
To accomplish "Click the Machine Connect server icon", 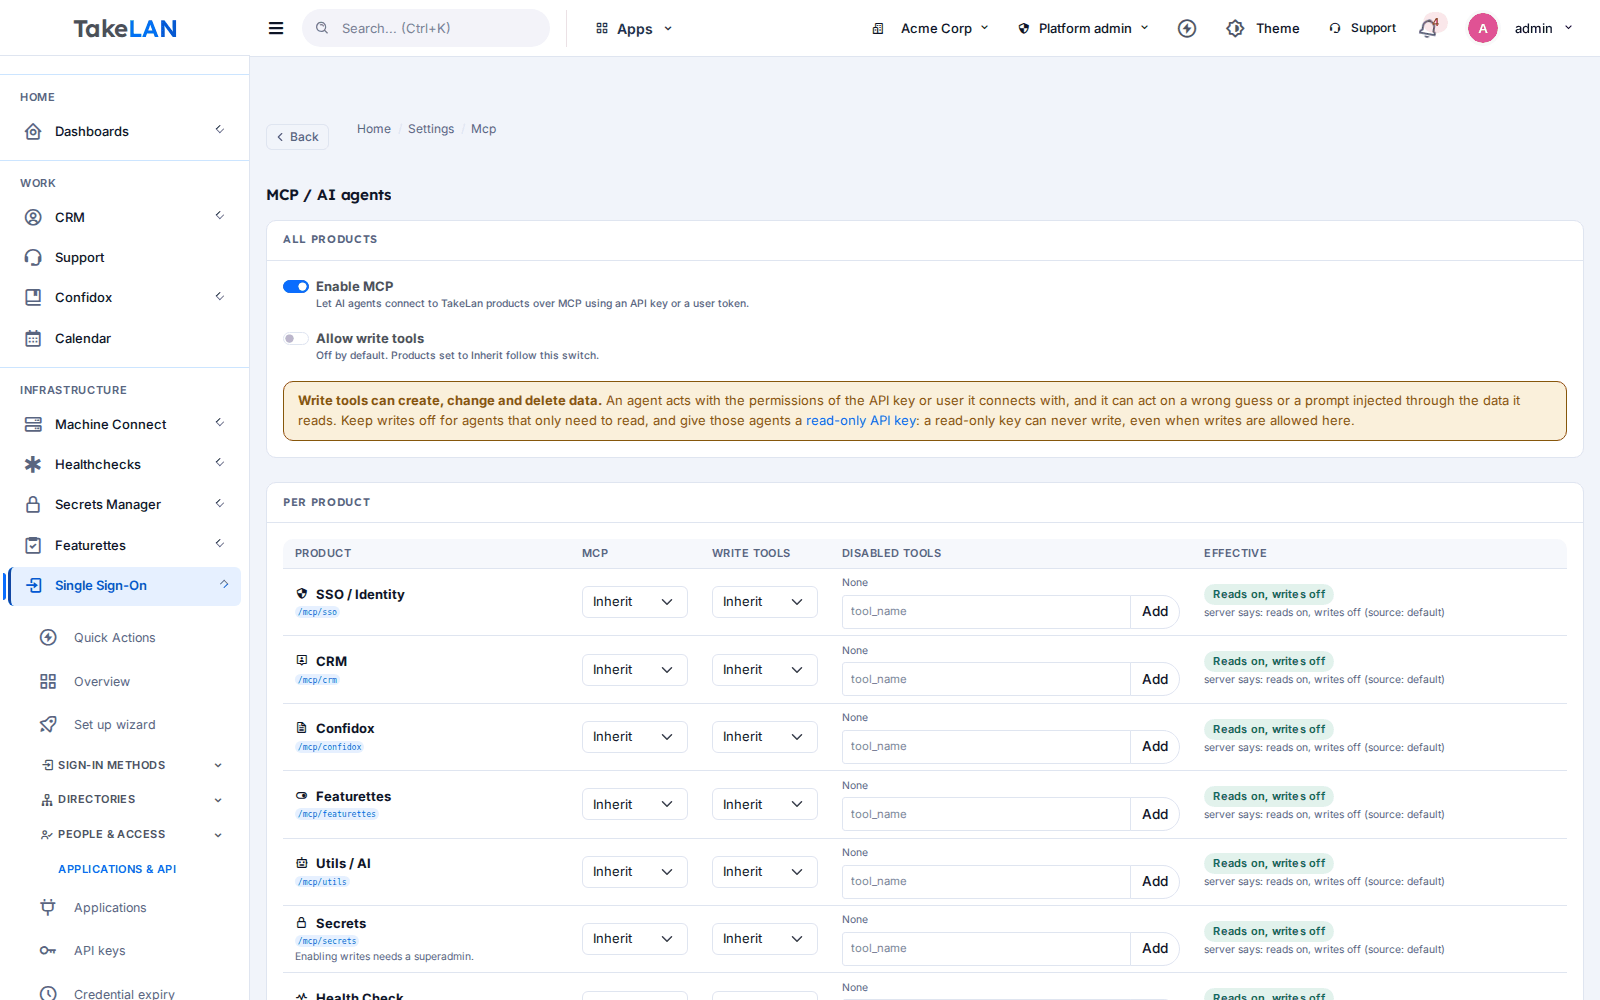I will point(33,424).
